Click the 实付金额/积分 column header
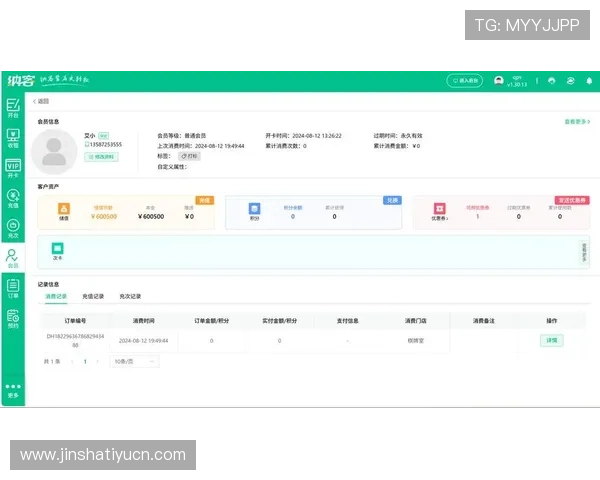 [280, 321]
